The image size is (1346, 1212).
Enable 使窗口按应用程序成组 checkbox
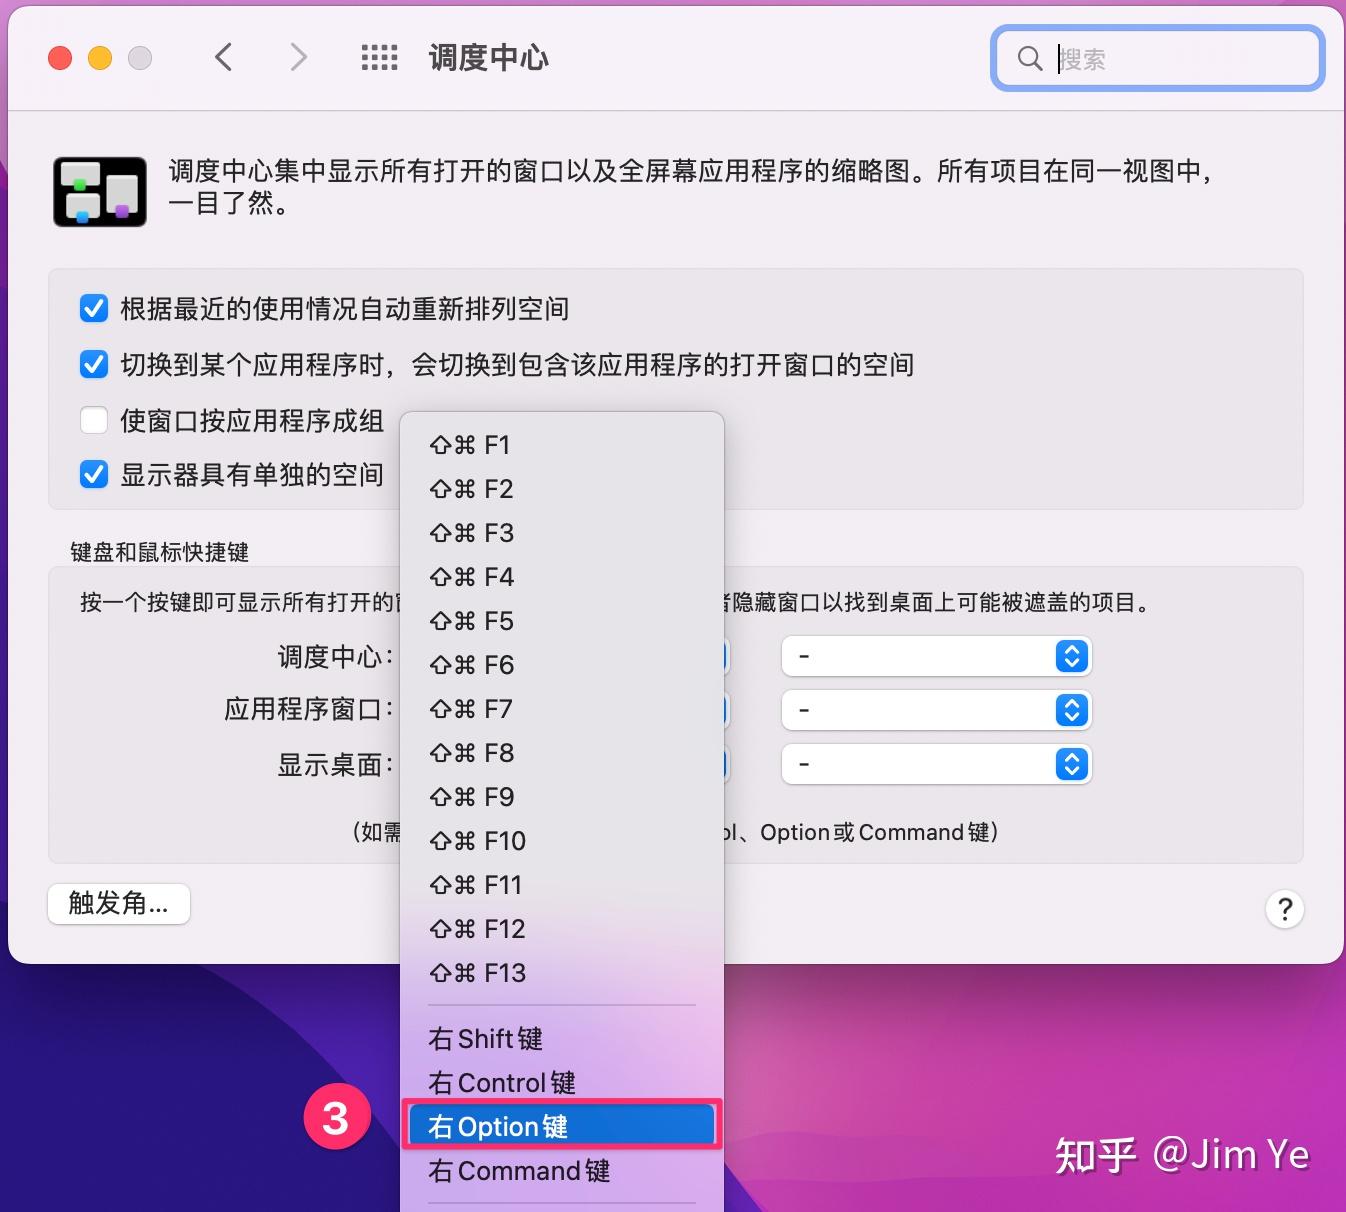[x=93, y=420]
